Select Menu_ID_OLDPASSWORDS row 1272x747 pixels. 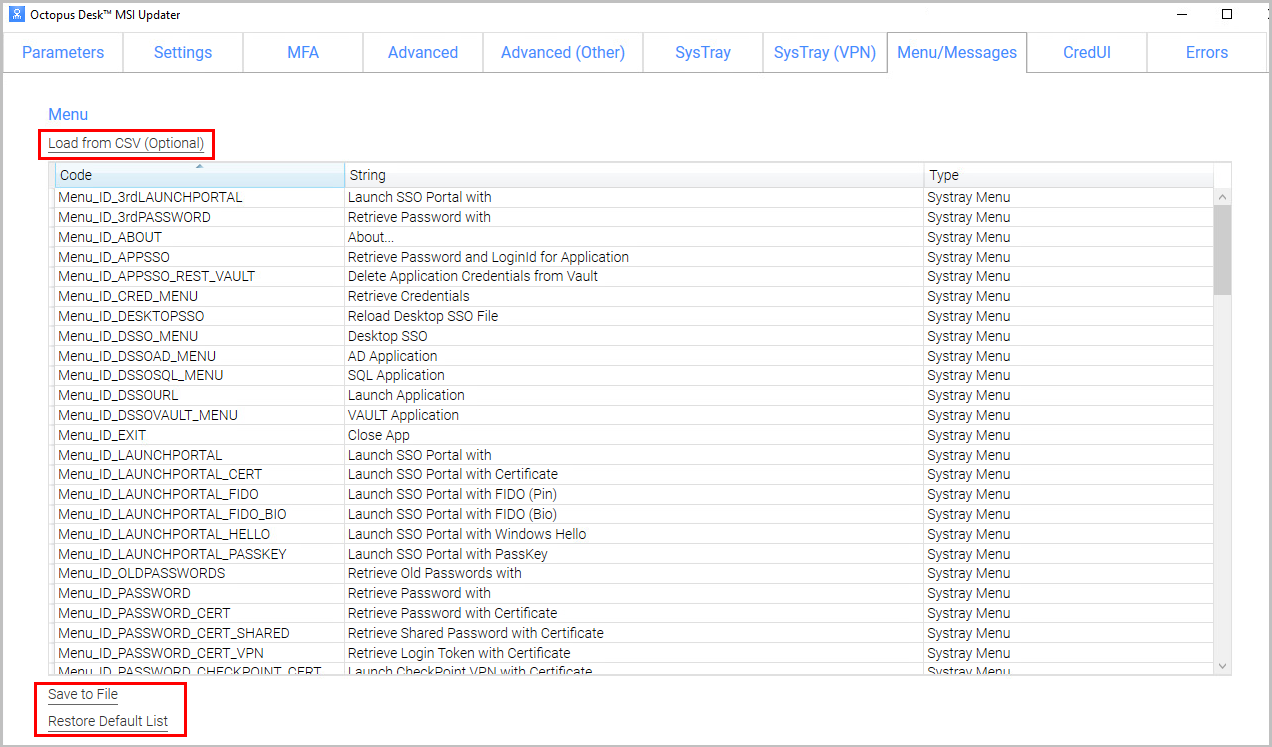(x=634, y=573)
